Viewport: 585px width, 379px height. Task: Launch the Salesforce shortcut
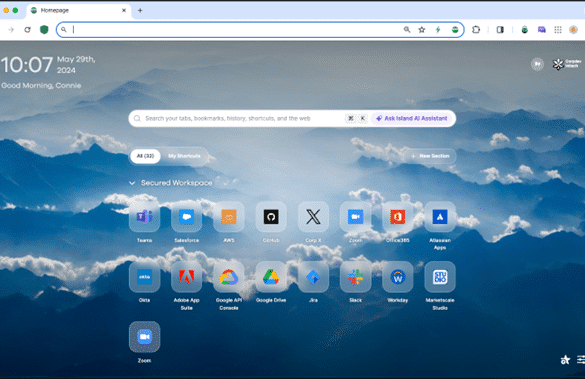(x=187, y=217)
